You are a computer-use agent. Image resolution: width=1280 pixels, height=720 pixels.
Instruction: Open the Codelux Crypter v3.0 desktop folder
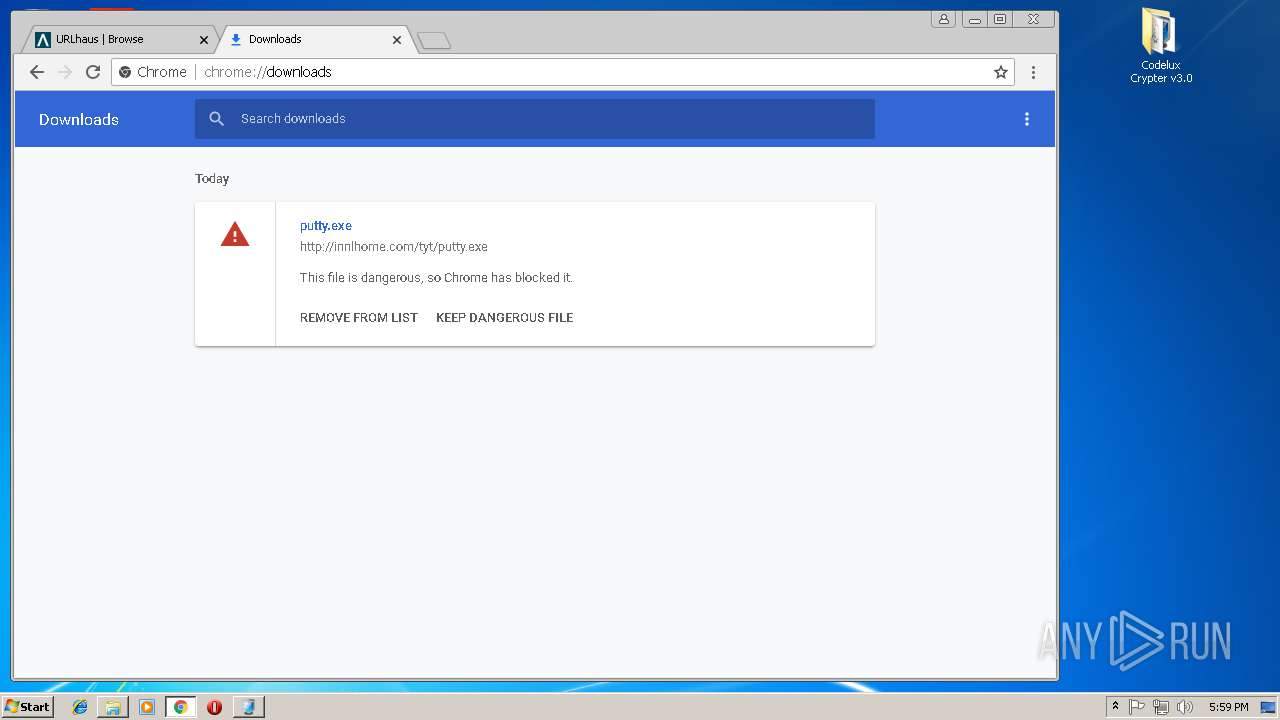(1161, 46)
